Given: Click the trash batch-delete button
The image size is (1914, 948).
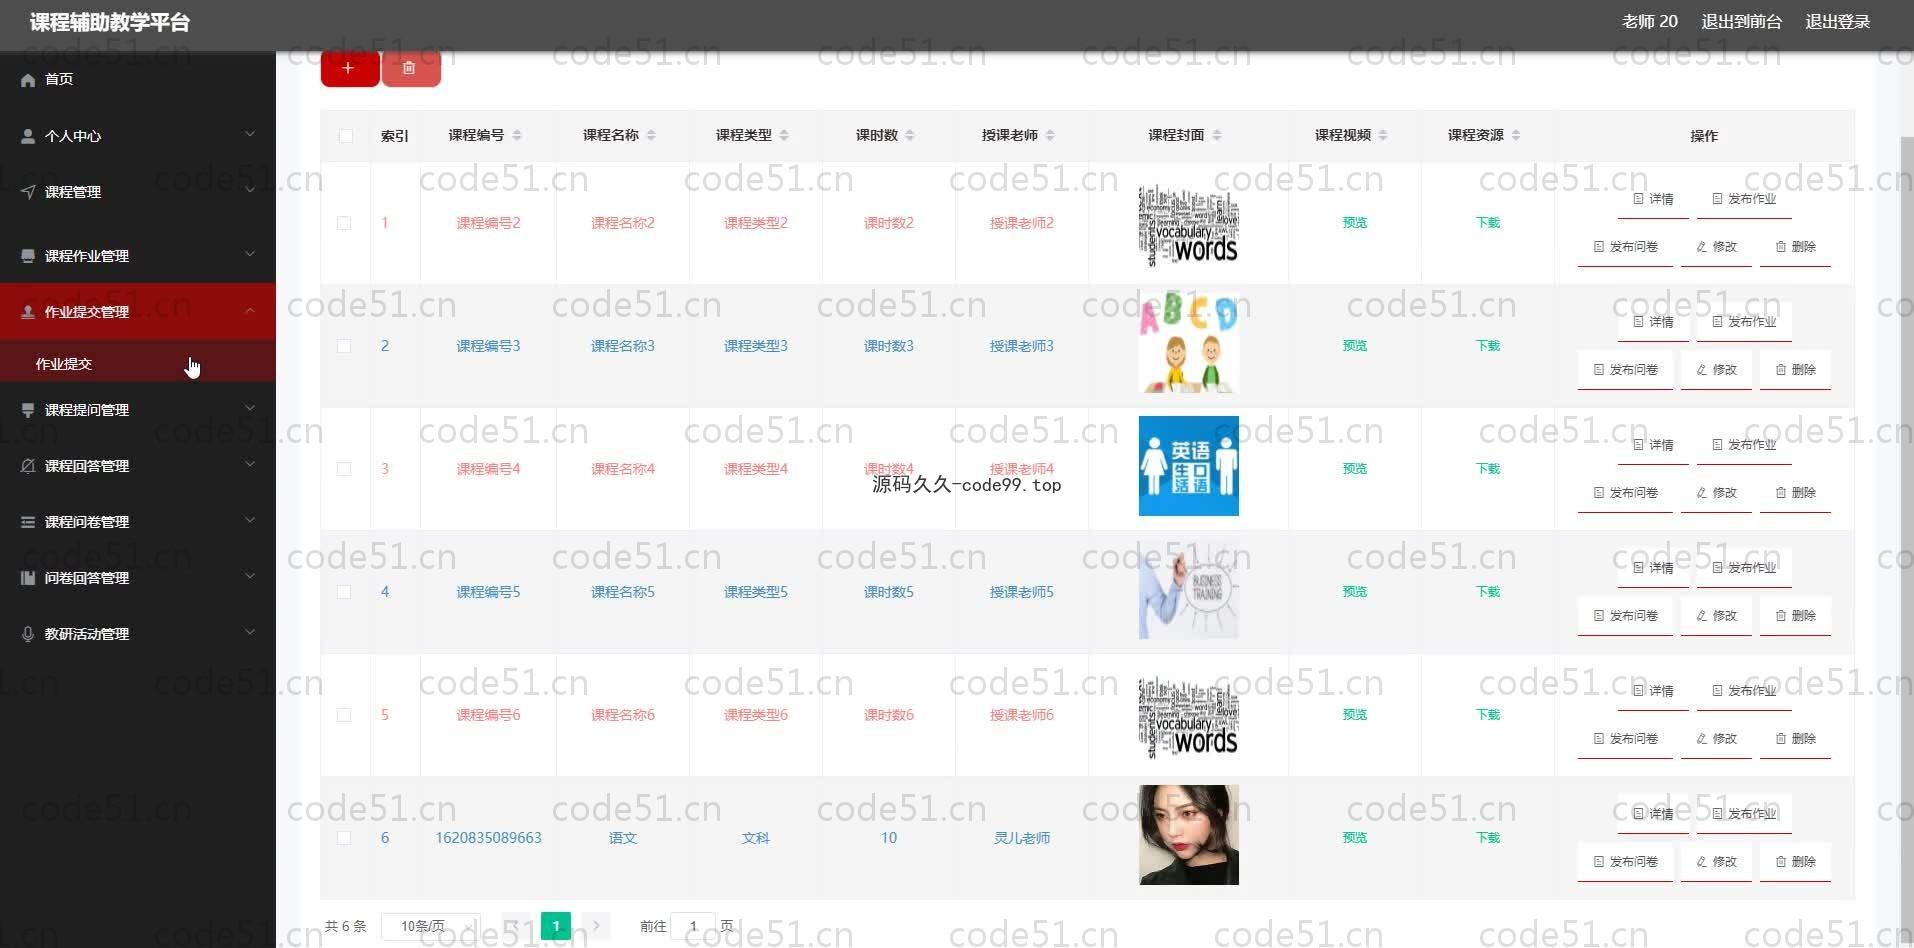Looking at the screenshot, I should (410, 67).
